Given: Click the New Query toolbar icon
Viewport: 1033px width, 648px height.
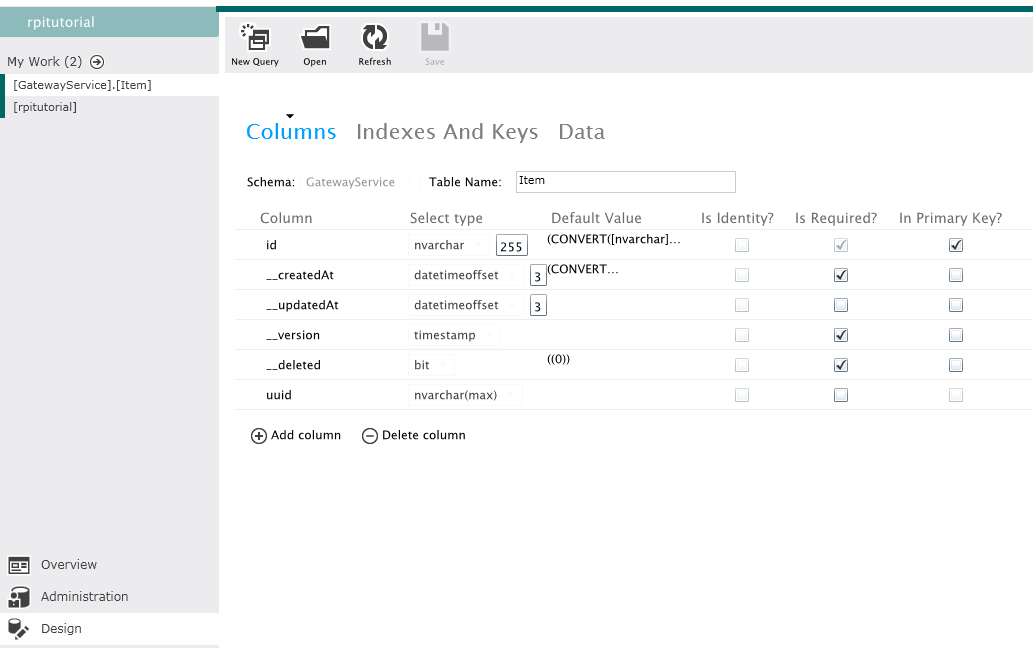Looking at the screenshot, I should [255, 39].
